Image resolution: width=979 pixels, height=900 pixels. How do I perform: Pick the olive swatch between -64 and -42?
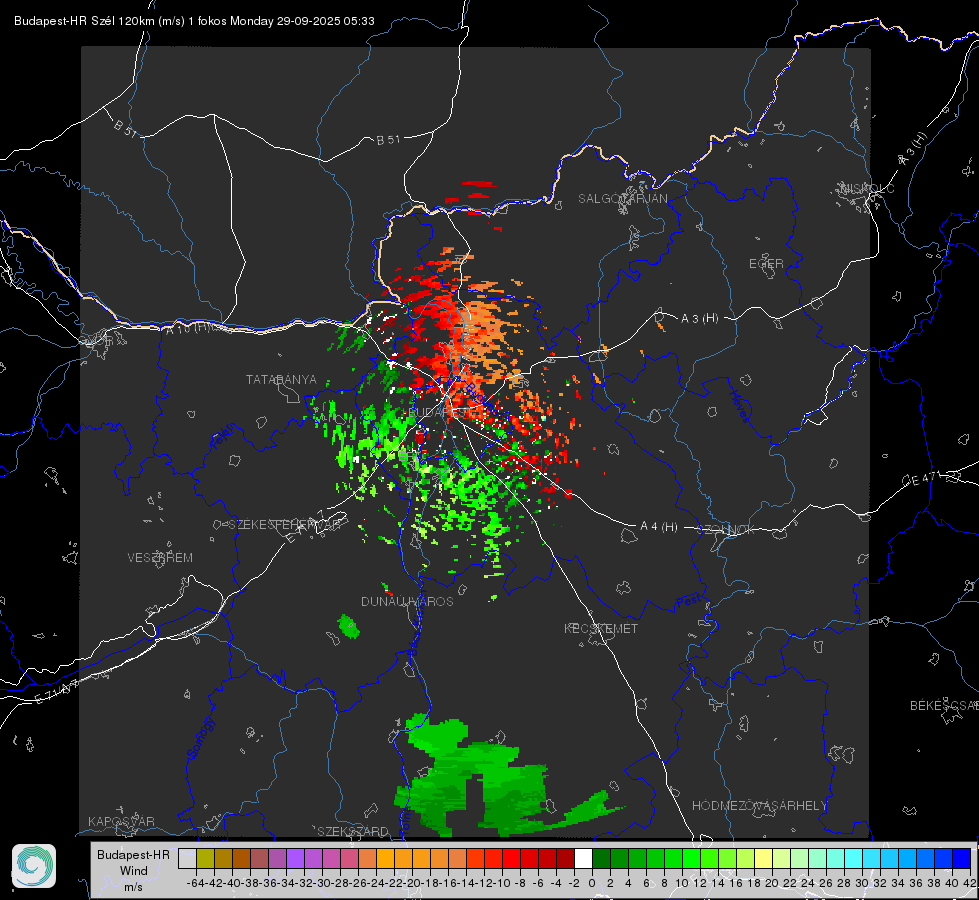205,858
